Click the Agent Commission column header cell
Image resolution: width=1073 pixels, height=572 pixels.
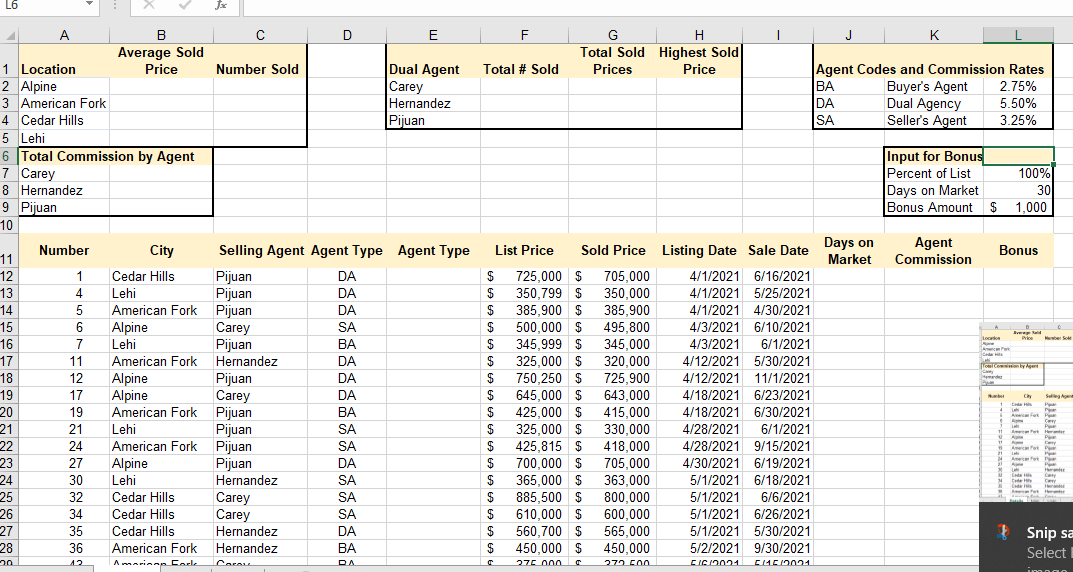point(933,250)
